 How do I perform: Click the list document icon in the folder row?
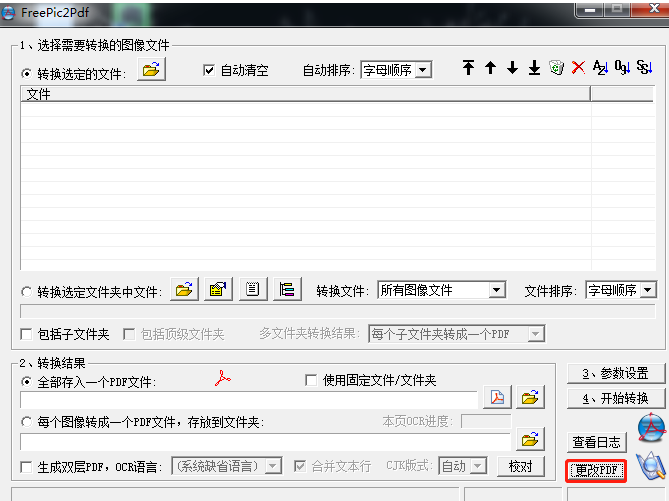coord(253,289)
